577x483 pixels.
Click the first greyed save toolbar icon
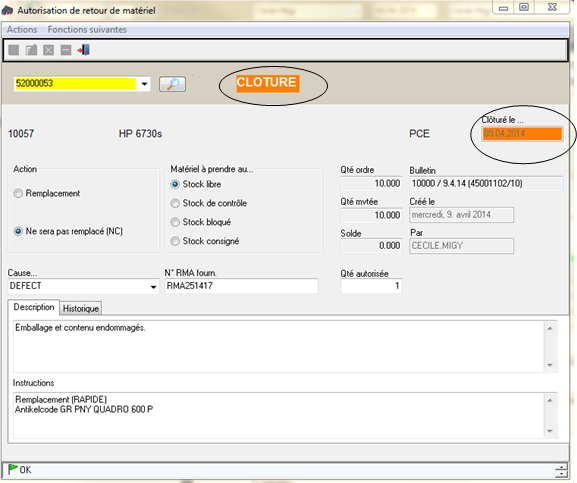tap(14, 50)
